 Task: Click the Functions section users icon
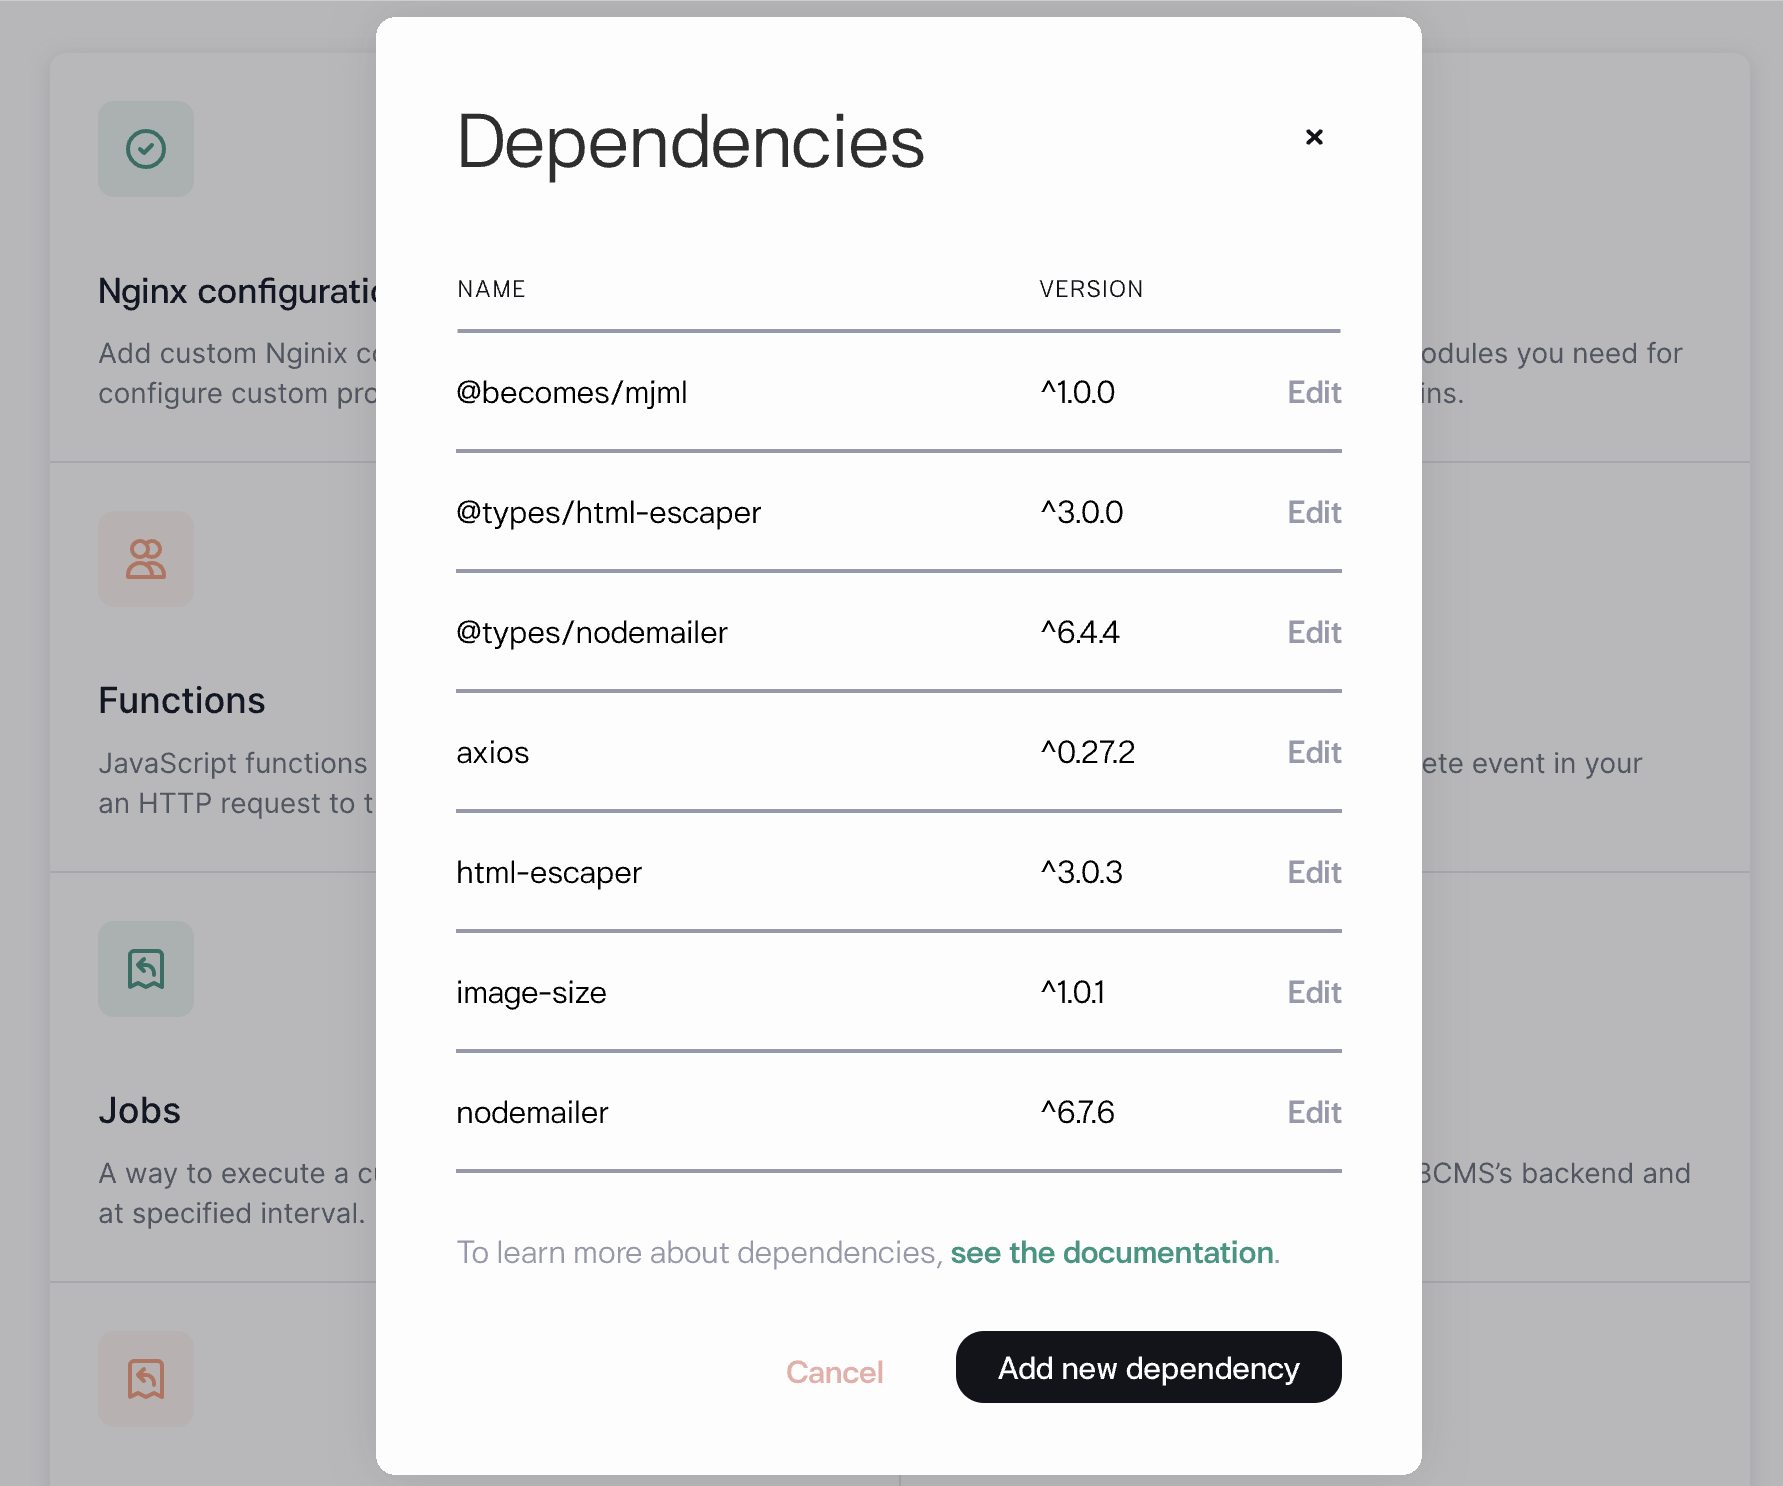pyautogui.click(x=146, y=559)
